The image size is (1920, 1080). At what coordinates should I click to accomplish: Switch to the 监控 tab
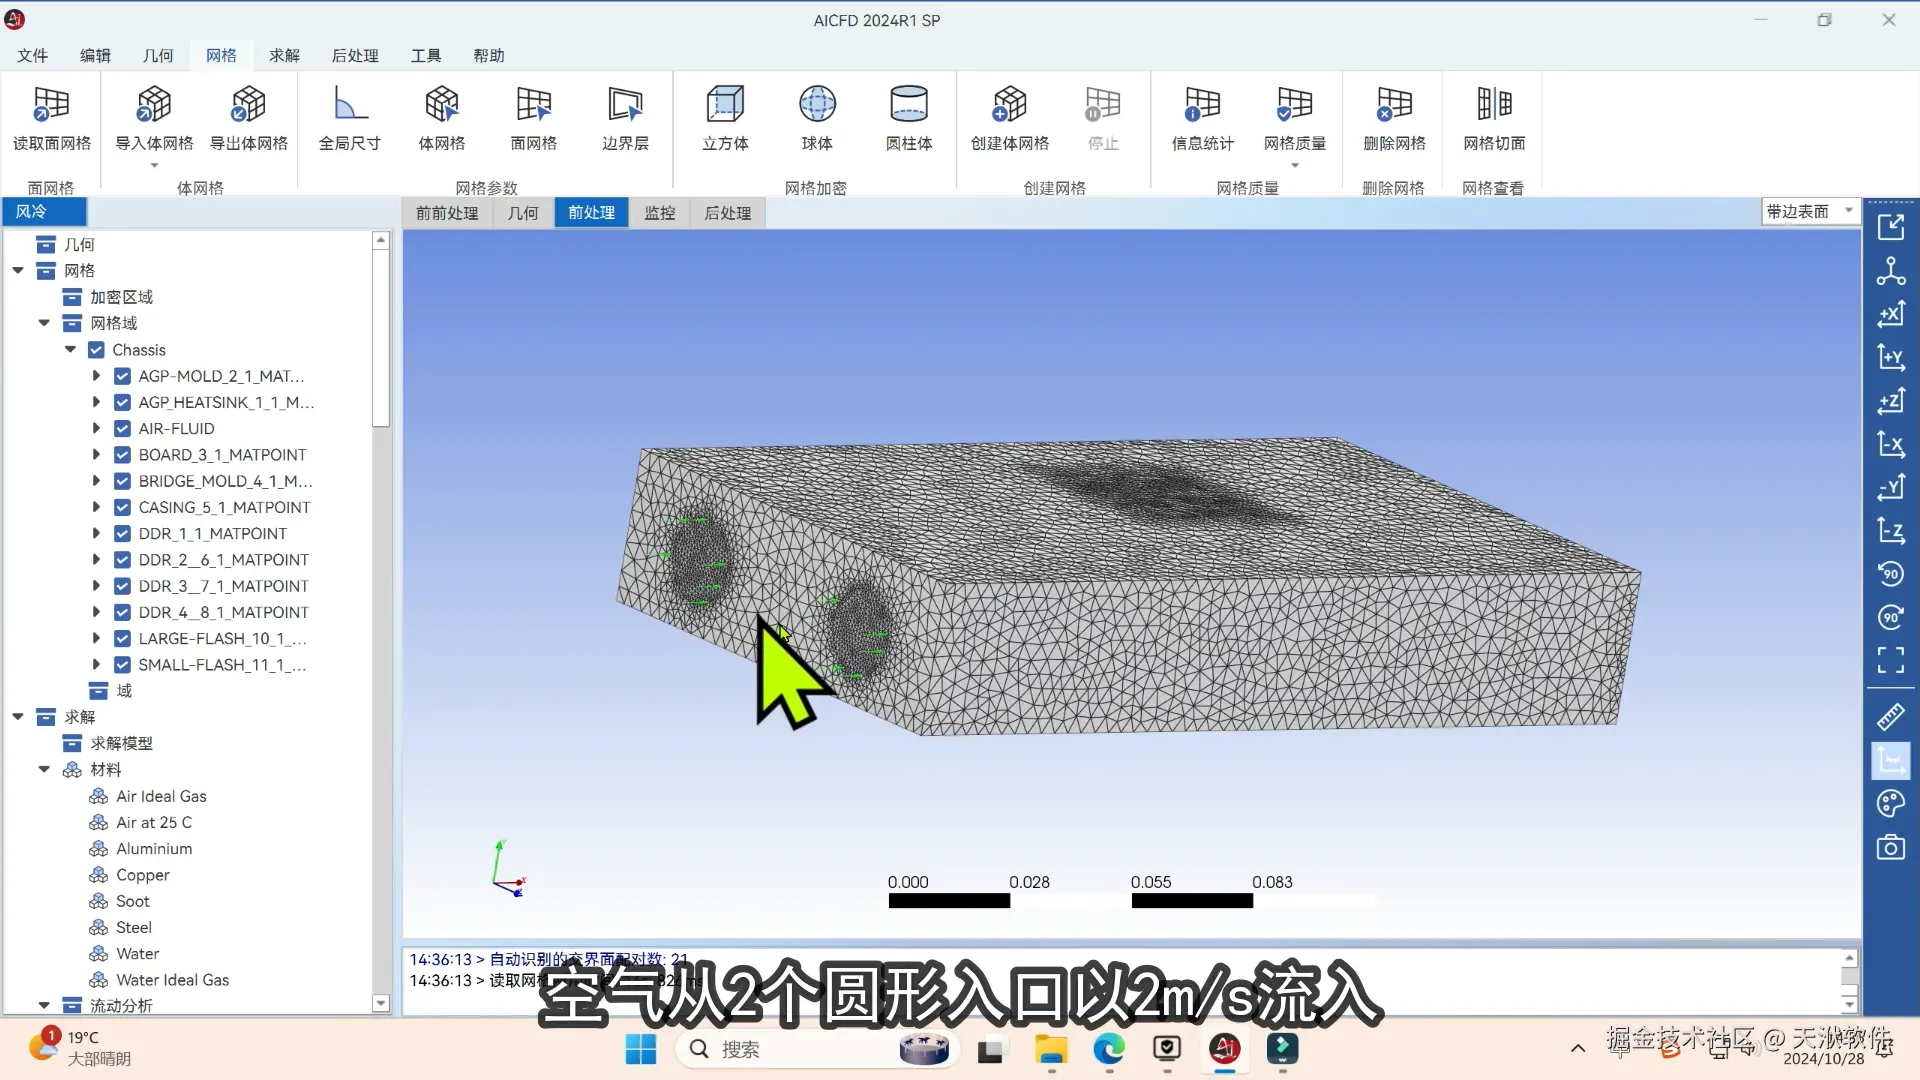(x=659, y=213)
